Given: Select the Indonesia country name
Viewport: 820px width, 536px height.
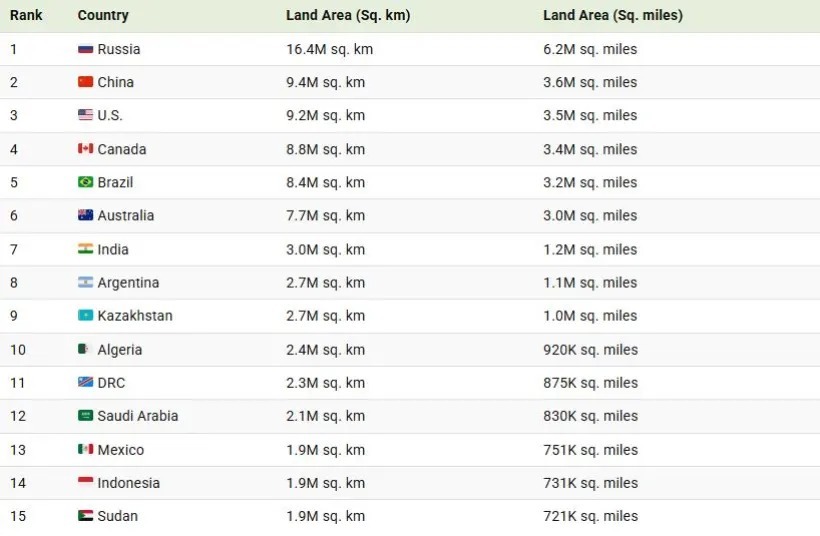Looking at the screenshot, I should point(129,483).
